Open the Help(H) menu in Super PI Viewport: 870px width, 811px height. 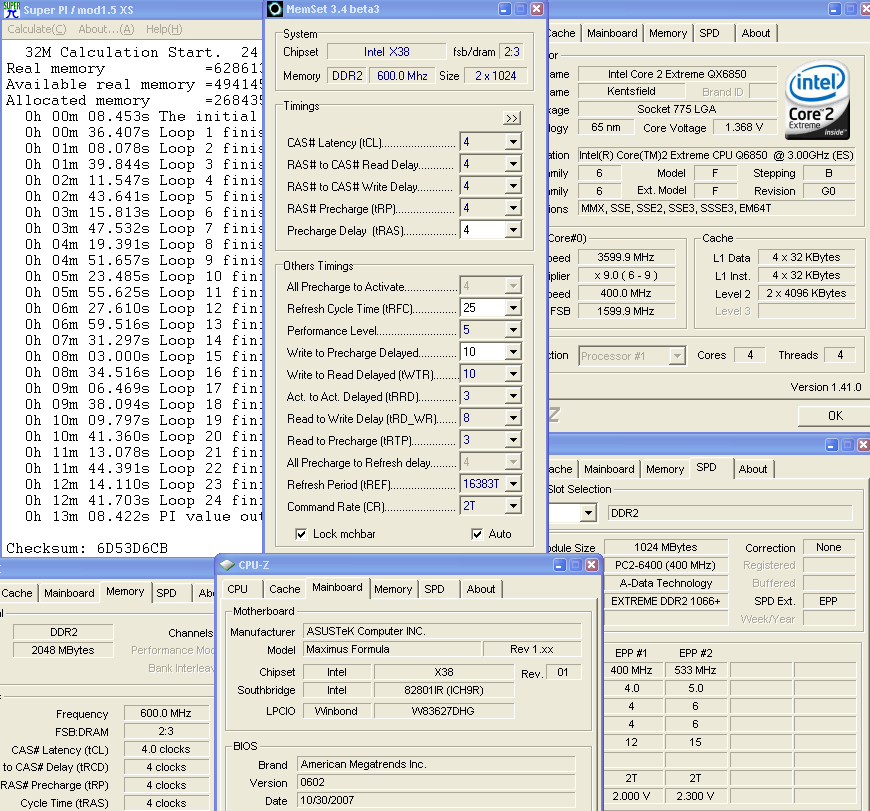(164, 29)
